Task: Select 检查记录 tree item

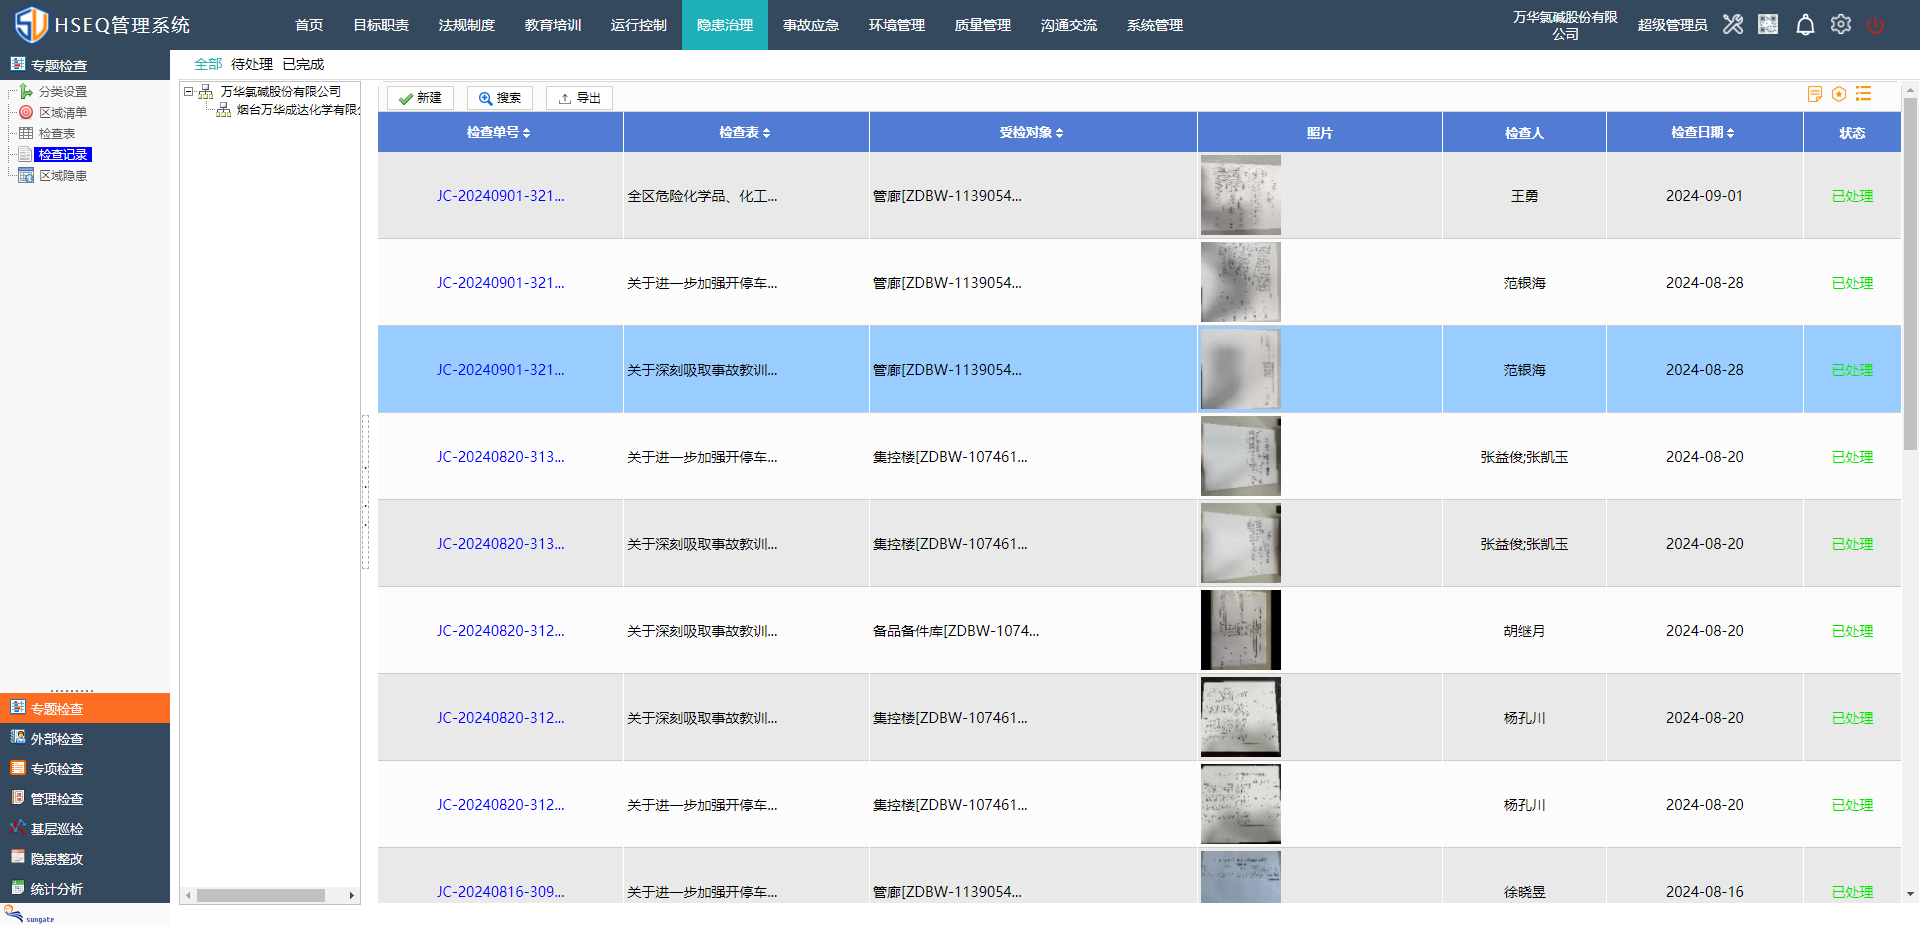Action: [x=63, y=155]
